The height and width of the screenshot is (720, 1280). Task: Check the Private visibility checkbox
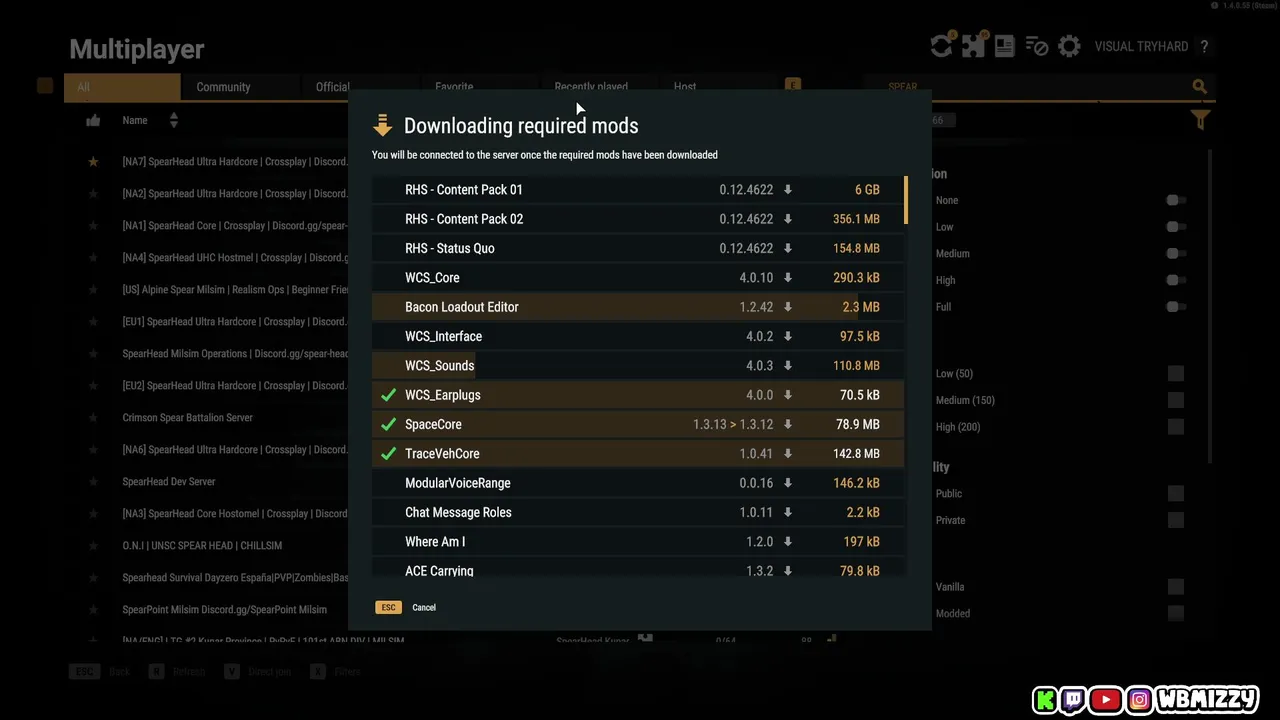coord(1176,520)
